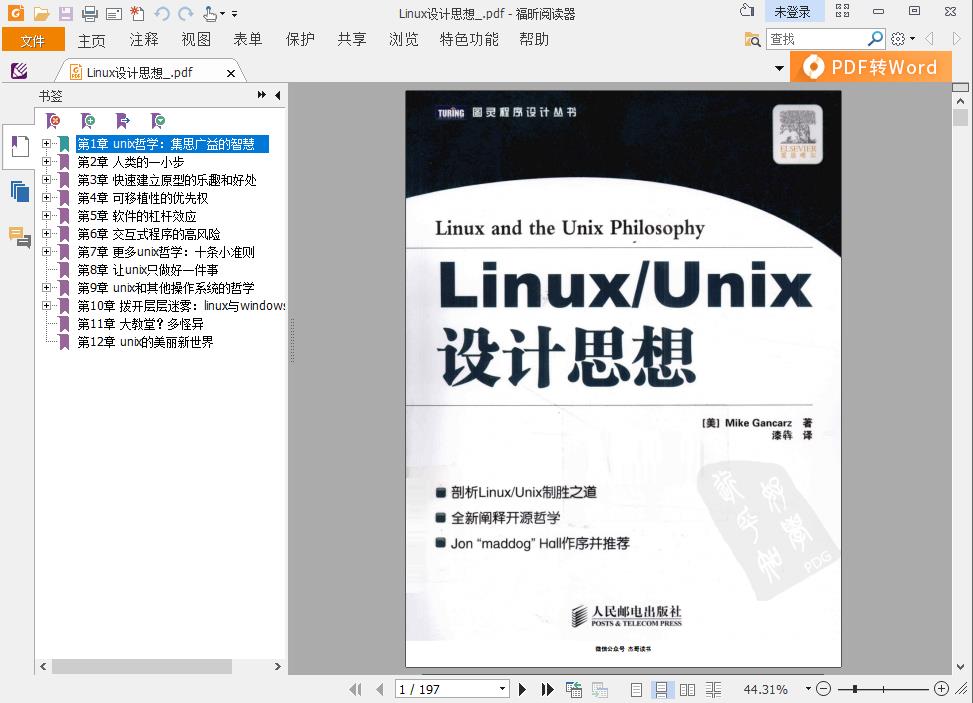973x703 pixels.
Task: Click the advanced search folder icon
Action: click(752, 39)
